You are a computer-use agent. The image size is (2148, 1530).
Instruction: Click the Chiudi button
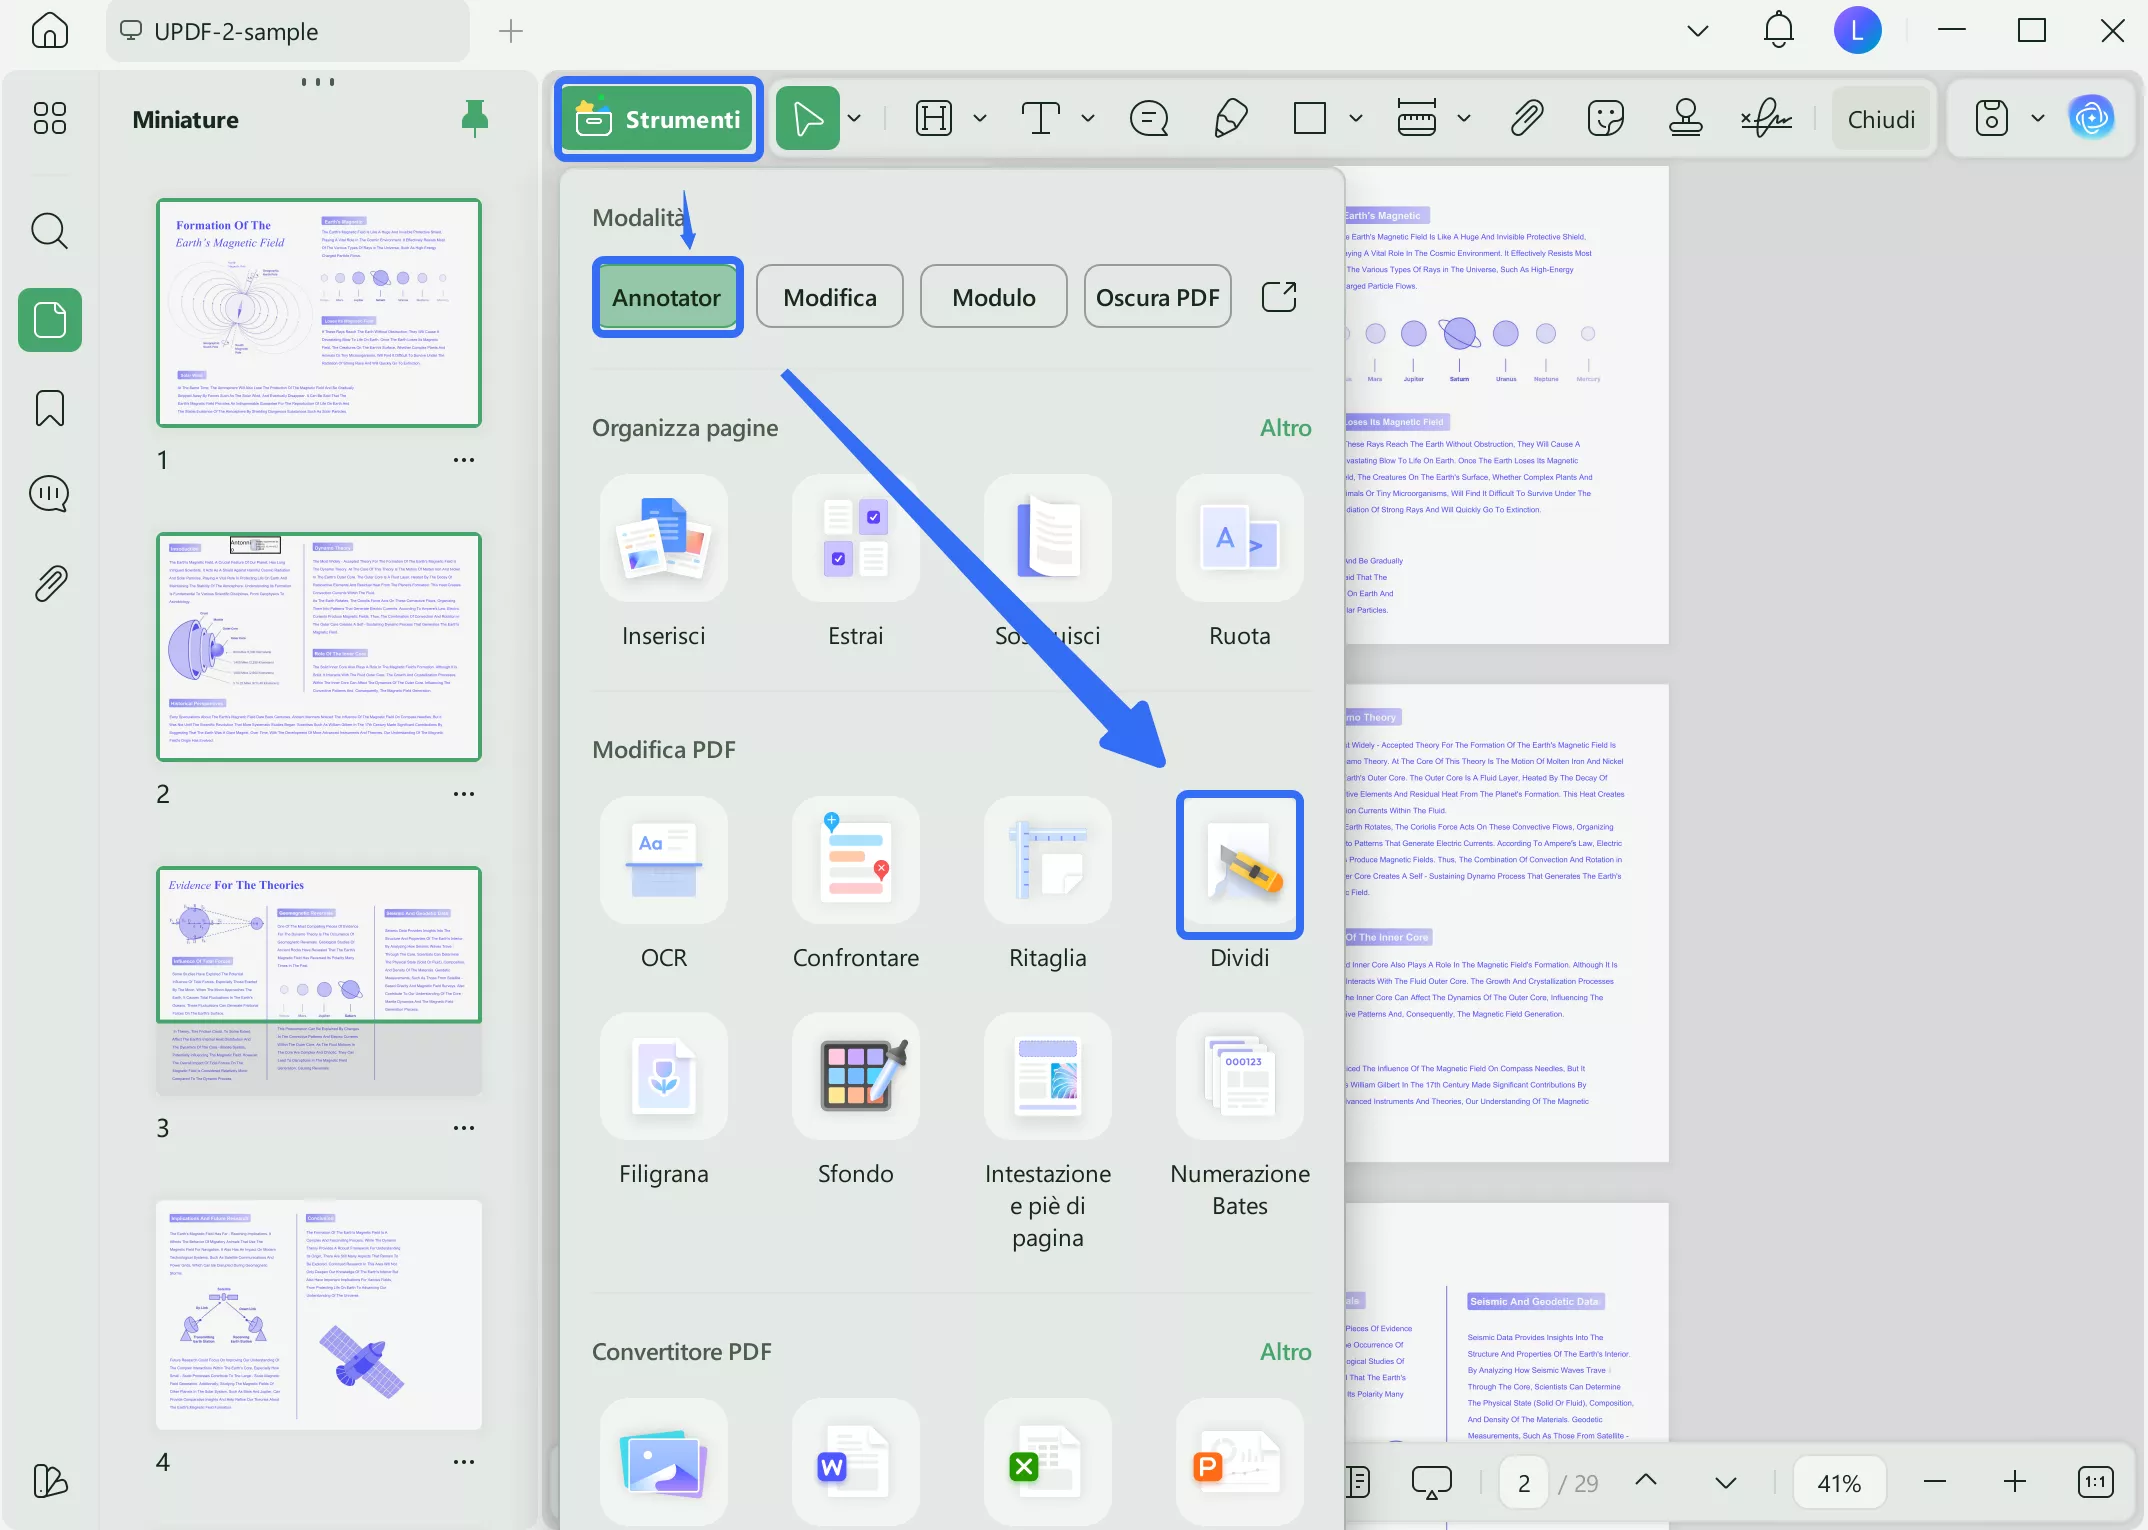pyautogui.click(x=1880, y=119)
